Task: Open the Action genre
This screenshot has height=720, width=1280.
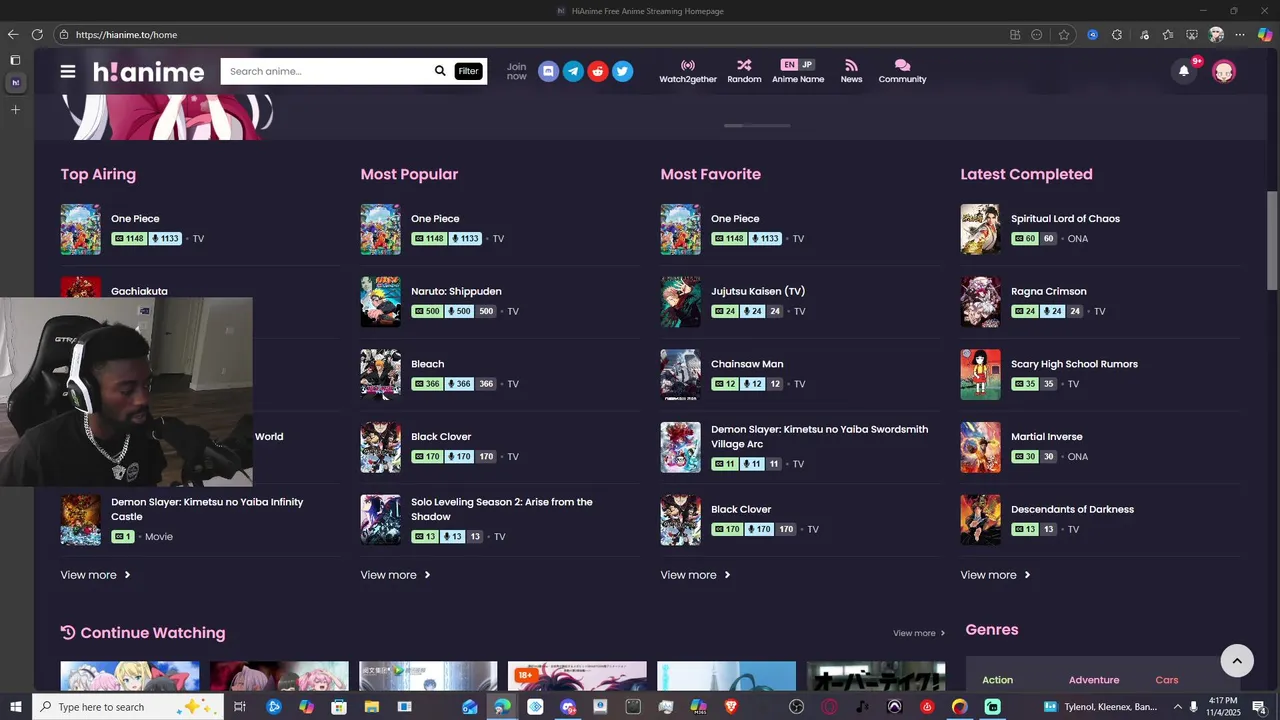Action: 997,680
